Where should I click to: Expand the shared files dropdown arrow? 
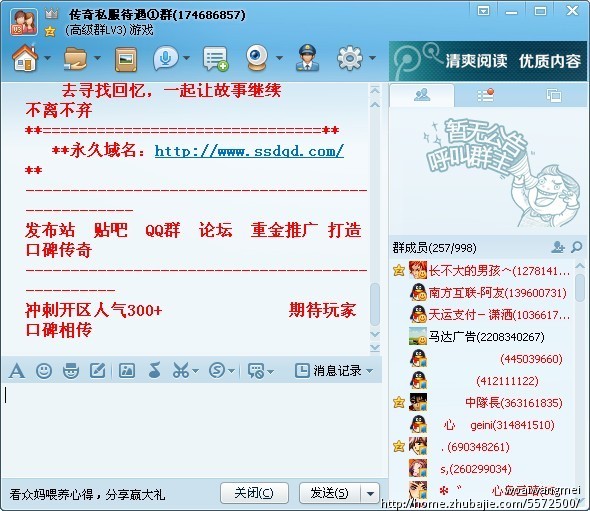tap(97, 58)
